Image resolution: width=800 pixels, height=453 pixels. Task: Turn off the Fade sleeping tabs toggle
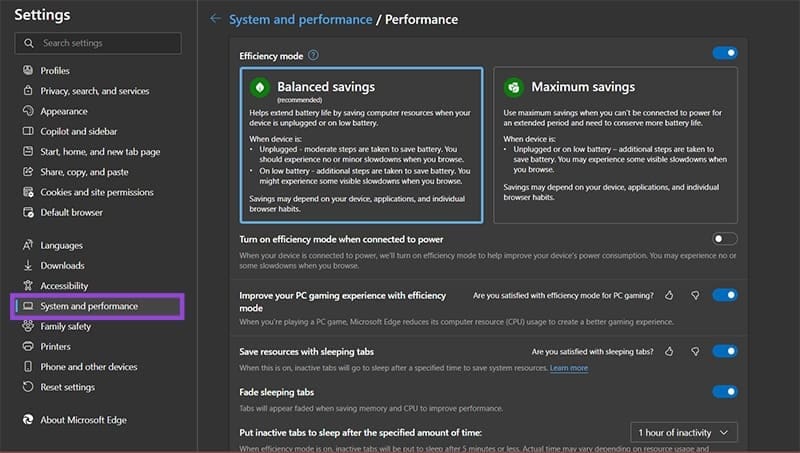(x=724, y=392)
